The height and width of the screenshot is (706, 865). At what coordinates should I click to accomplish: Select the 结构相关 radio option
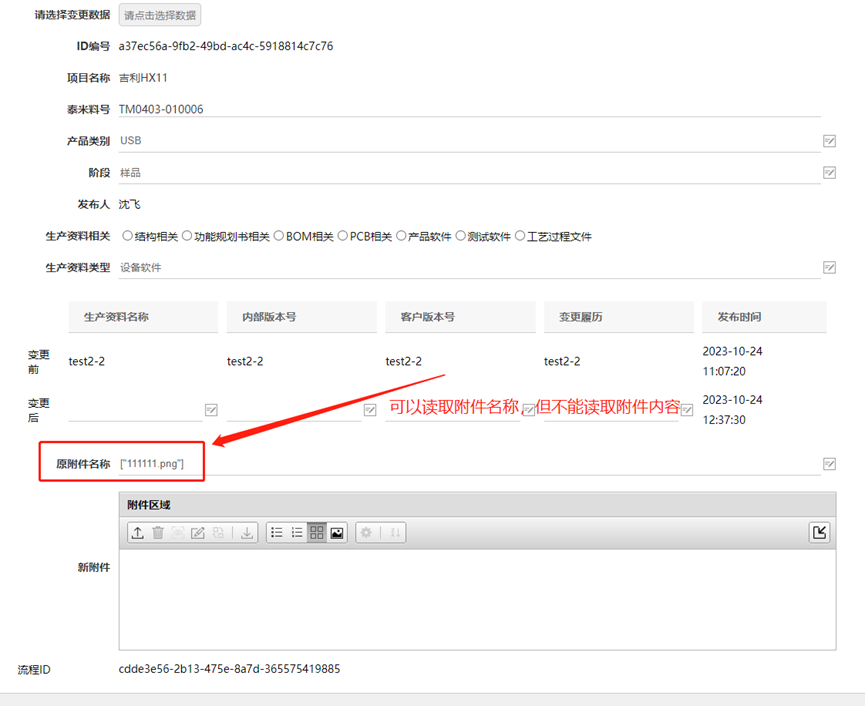(x=127, y=236)
